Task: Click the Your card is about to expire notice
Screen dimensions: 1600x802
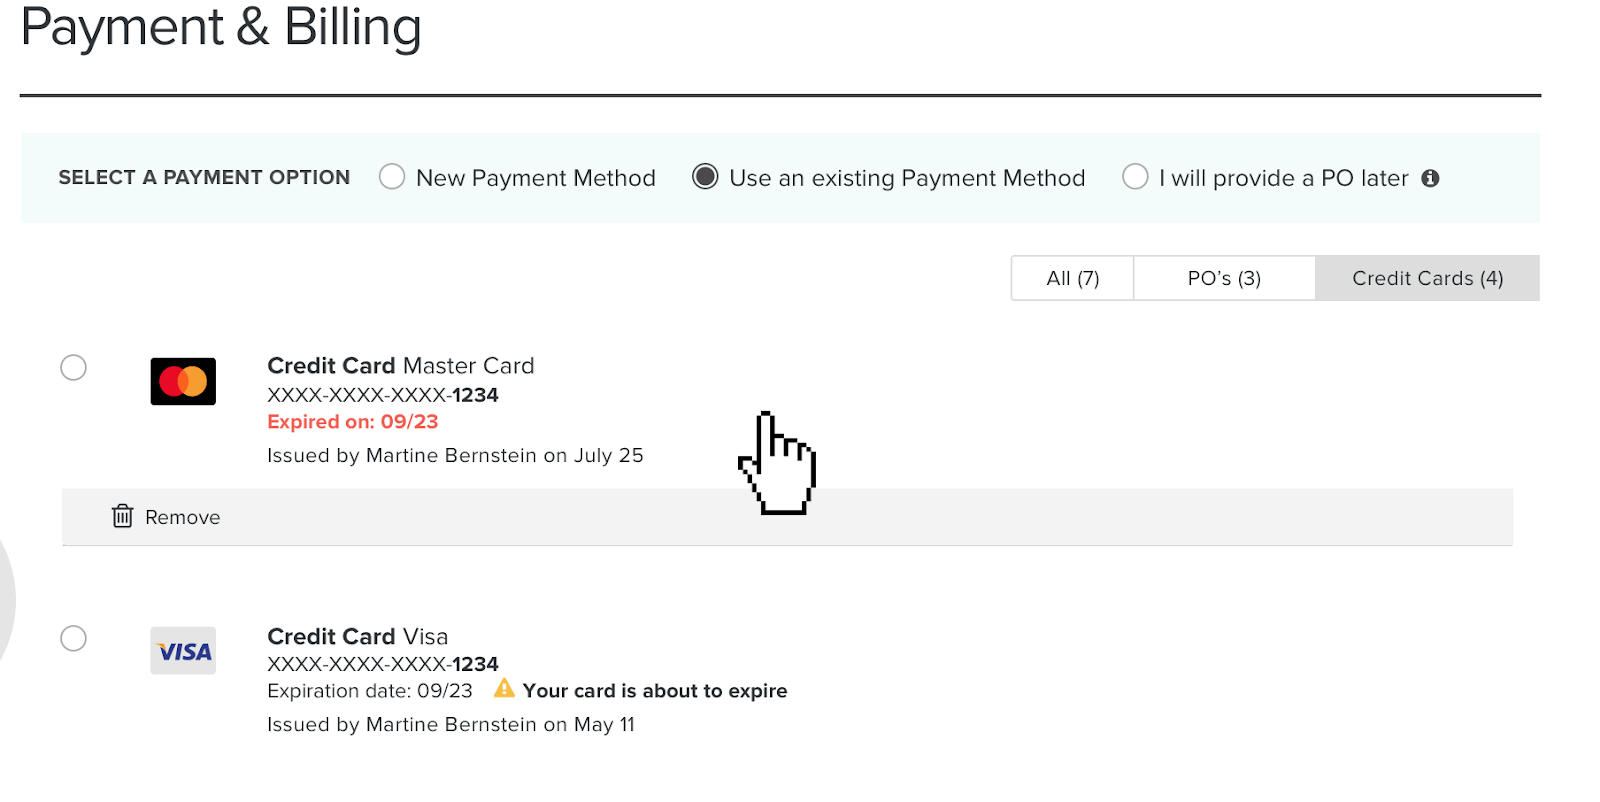Action: [654, 691]
